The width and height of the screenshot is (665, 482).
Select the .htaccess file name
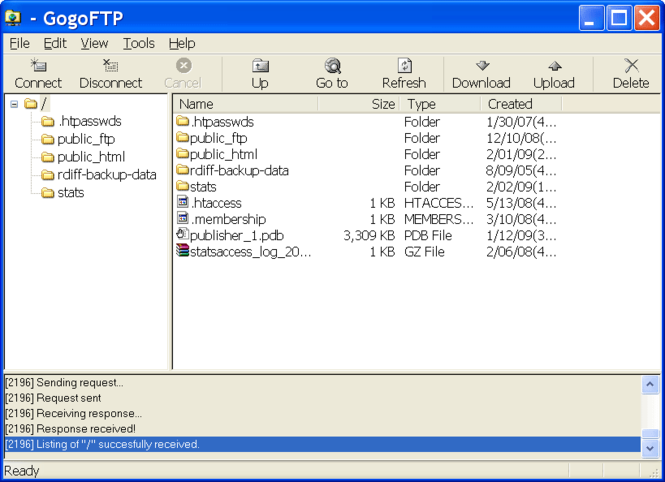click(216, 203)
